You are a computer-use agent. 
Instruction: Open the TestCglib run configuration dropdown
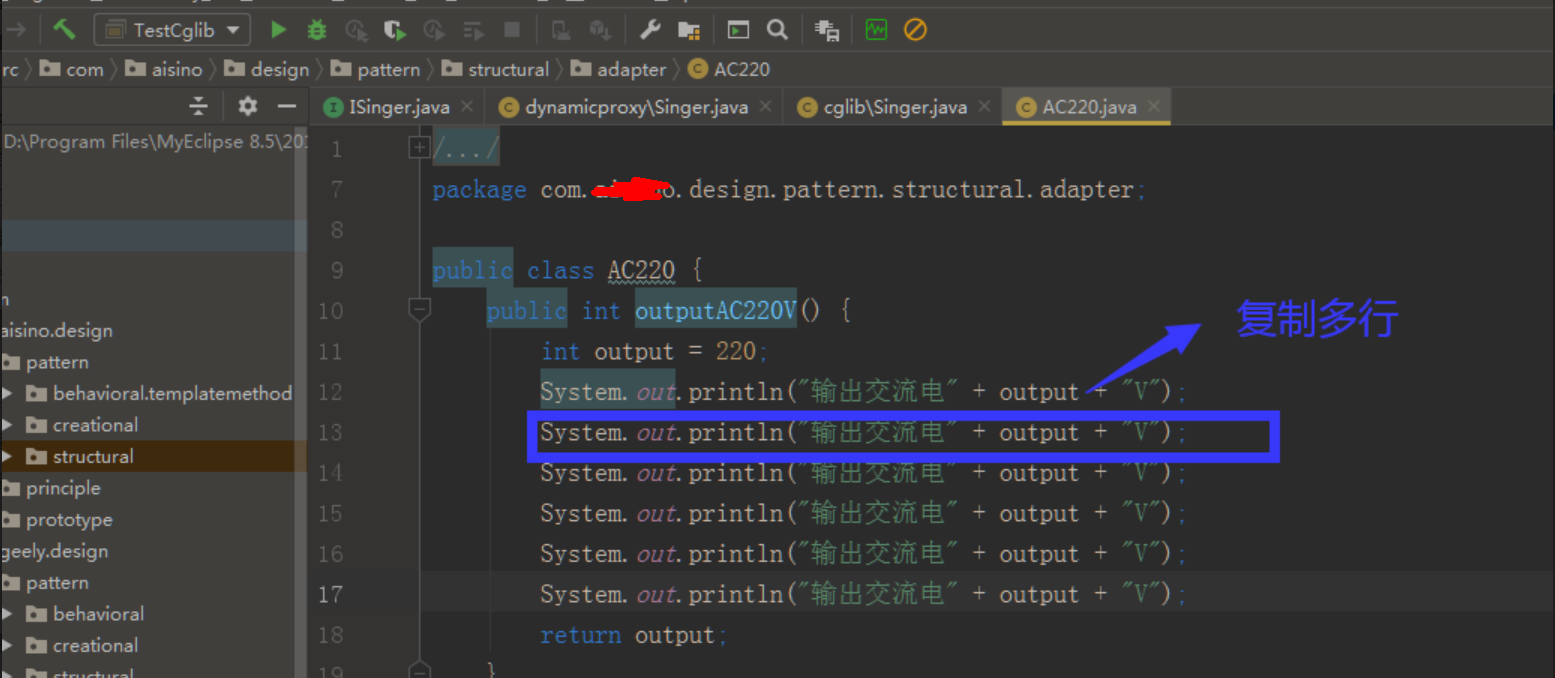172,30
